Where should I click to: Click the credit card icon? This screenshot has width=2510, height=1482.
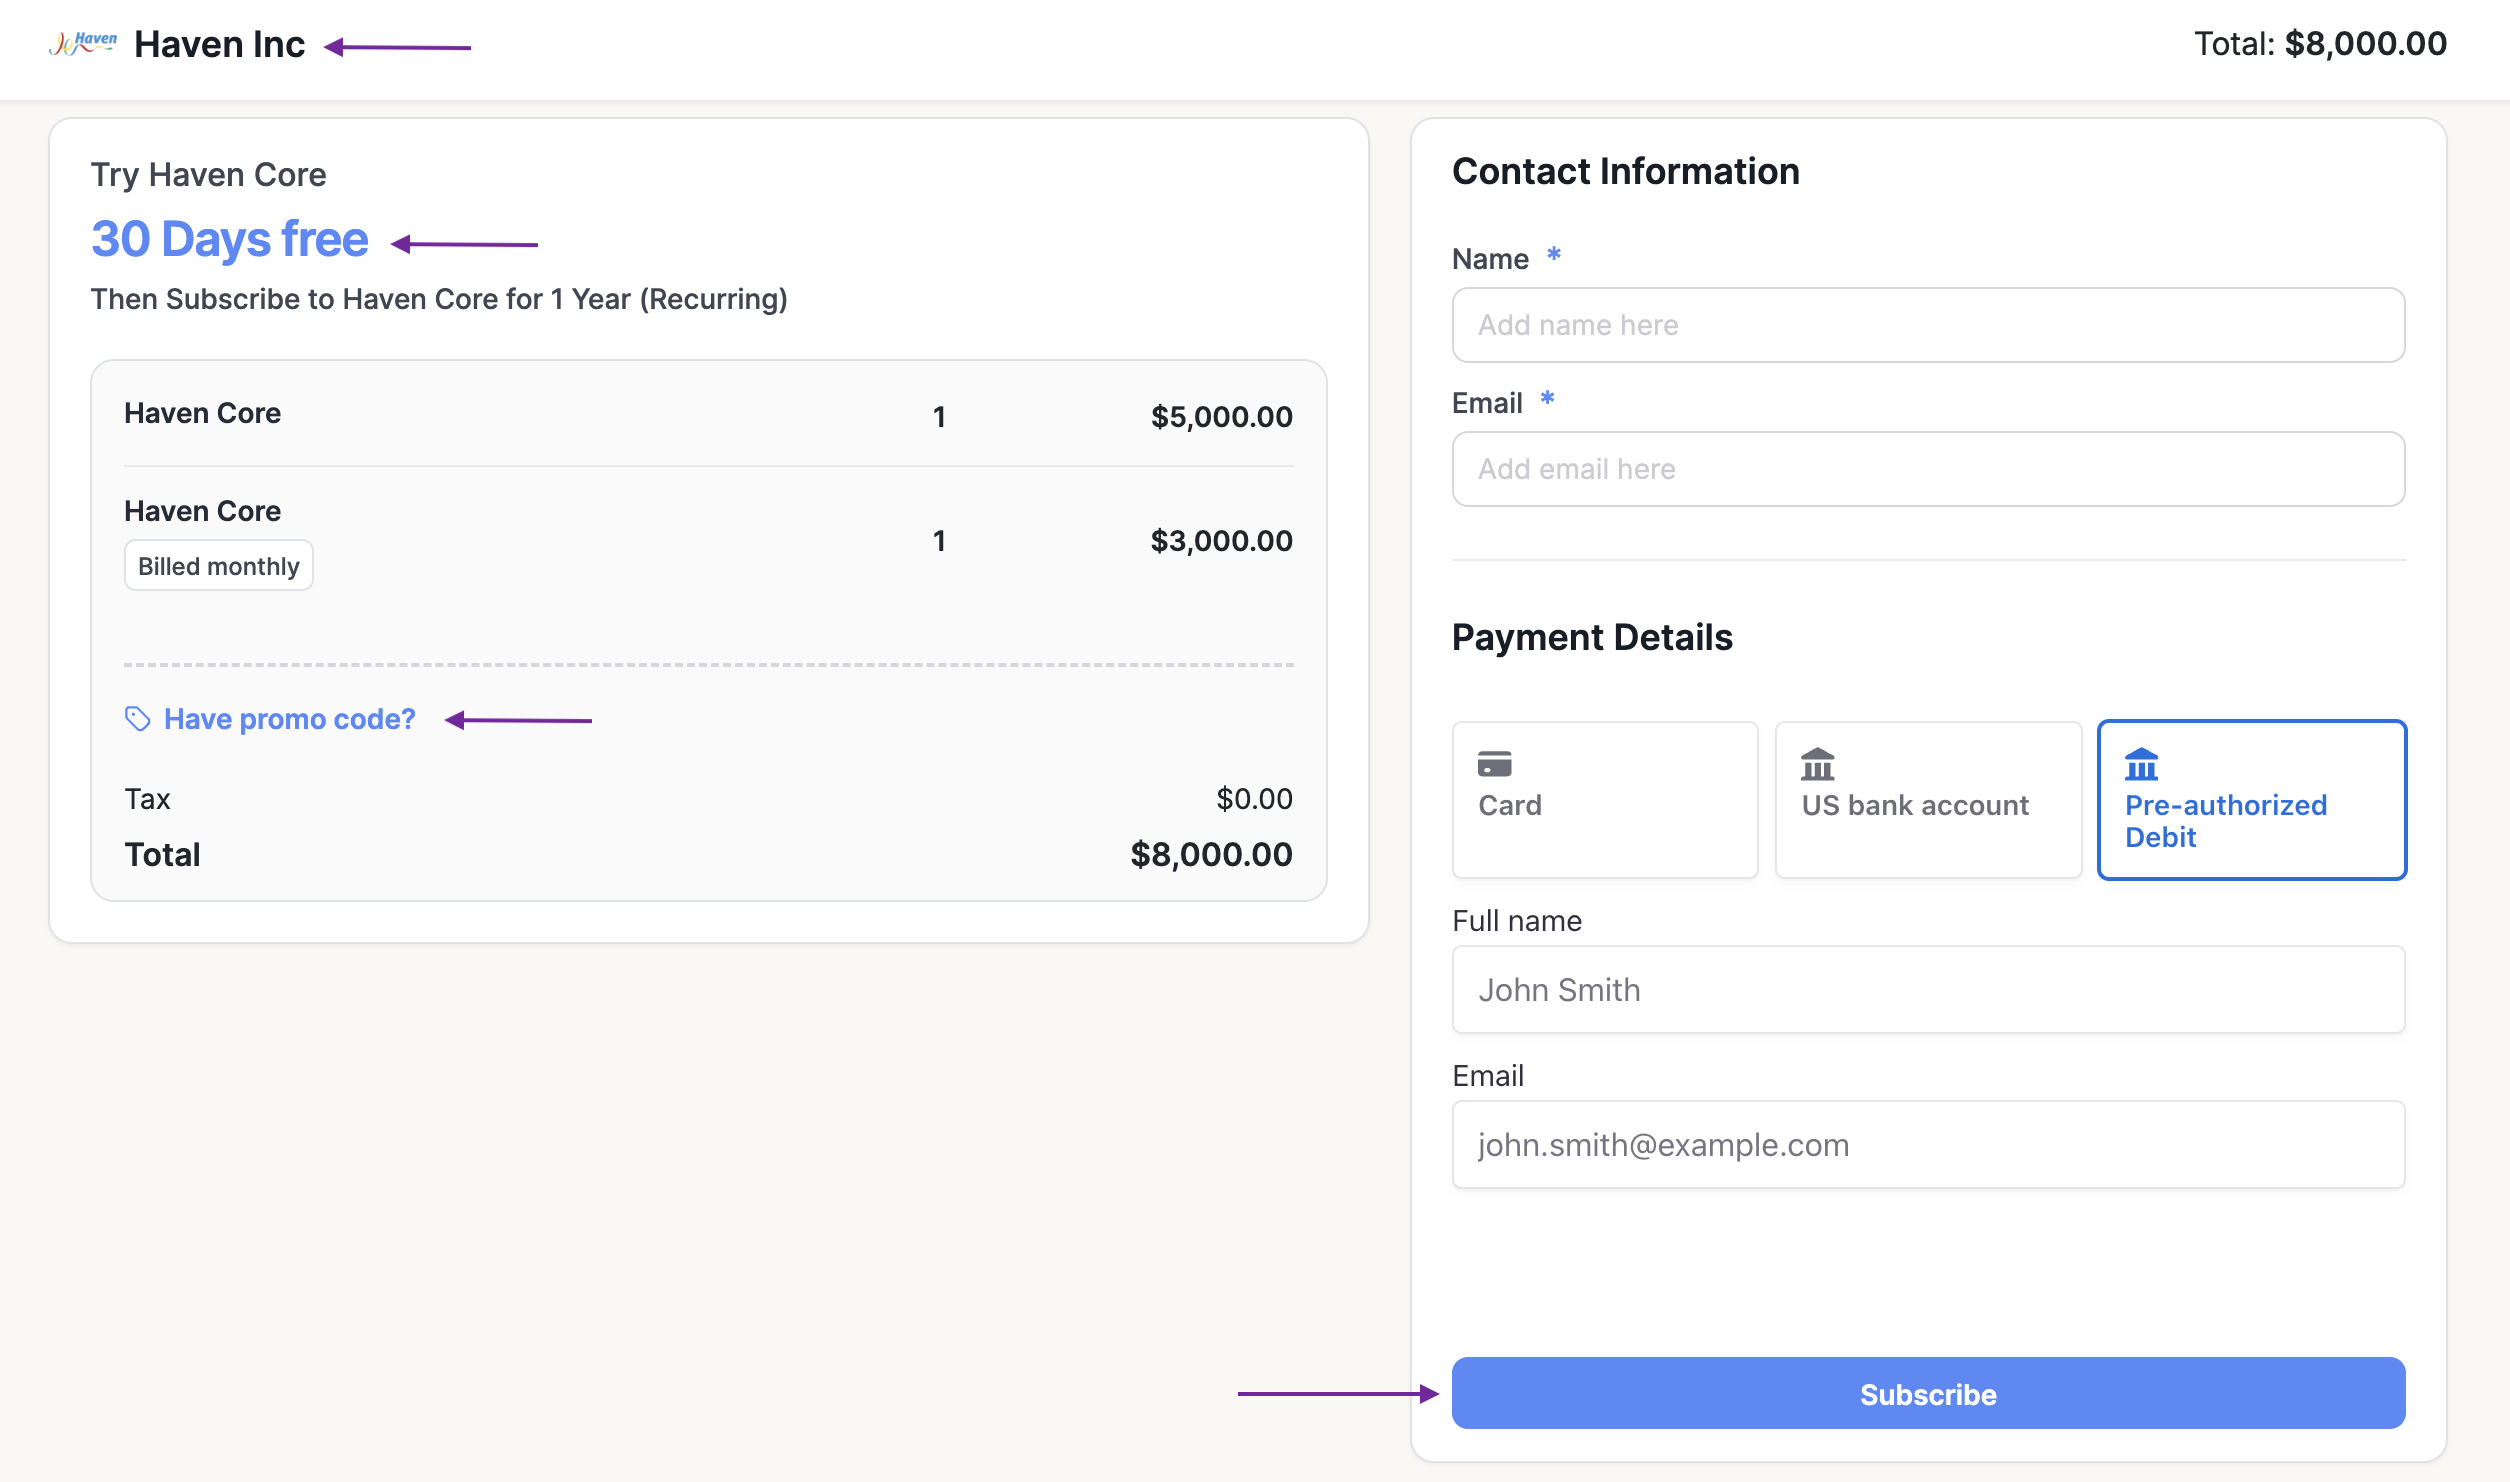pos(1494,764)
